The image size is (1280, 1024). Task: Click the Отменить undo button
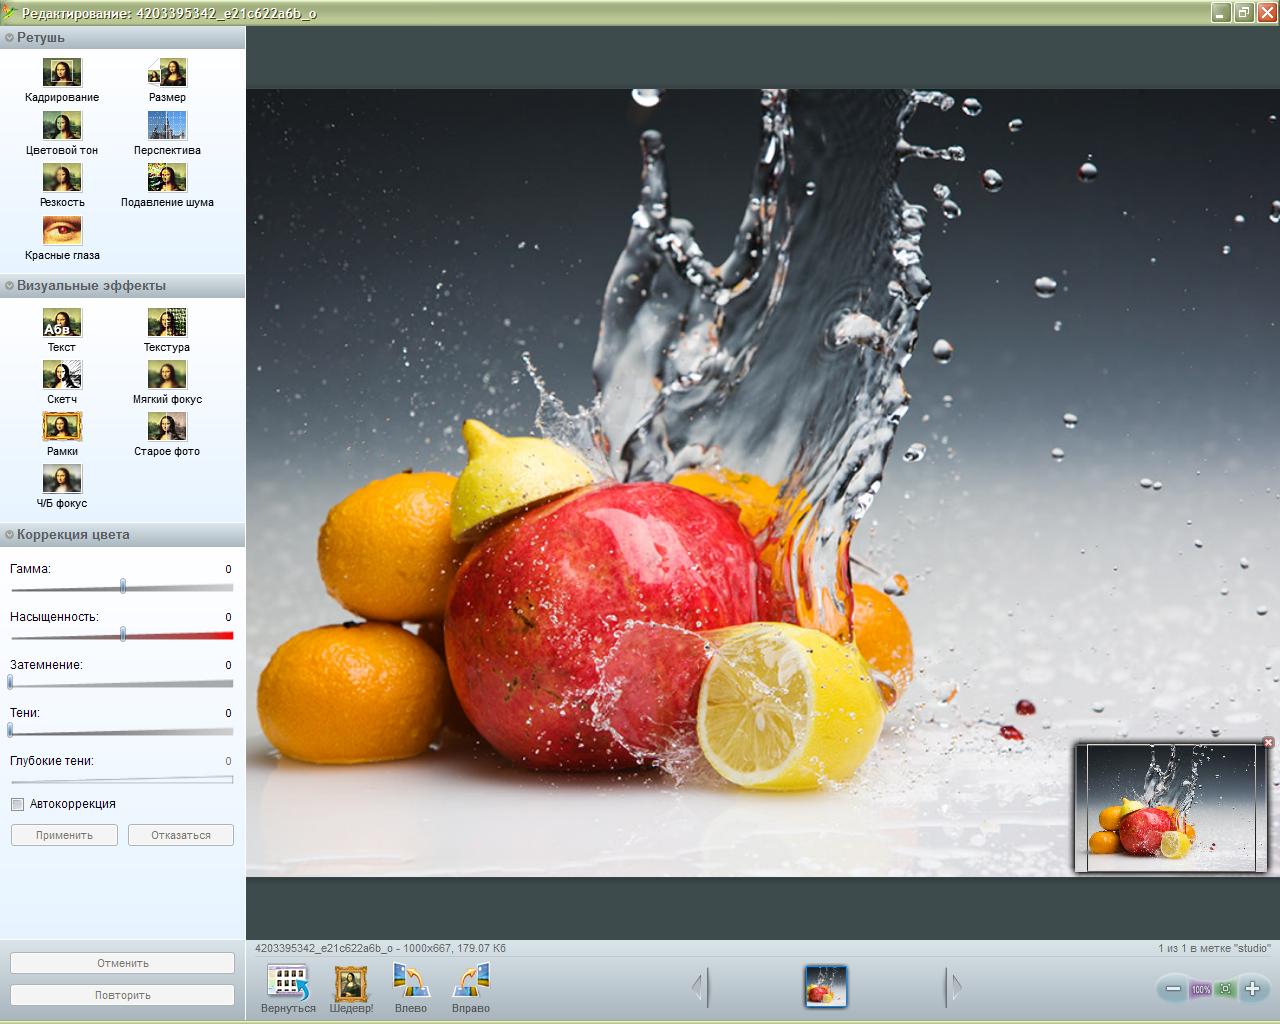click(123, 963)
